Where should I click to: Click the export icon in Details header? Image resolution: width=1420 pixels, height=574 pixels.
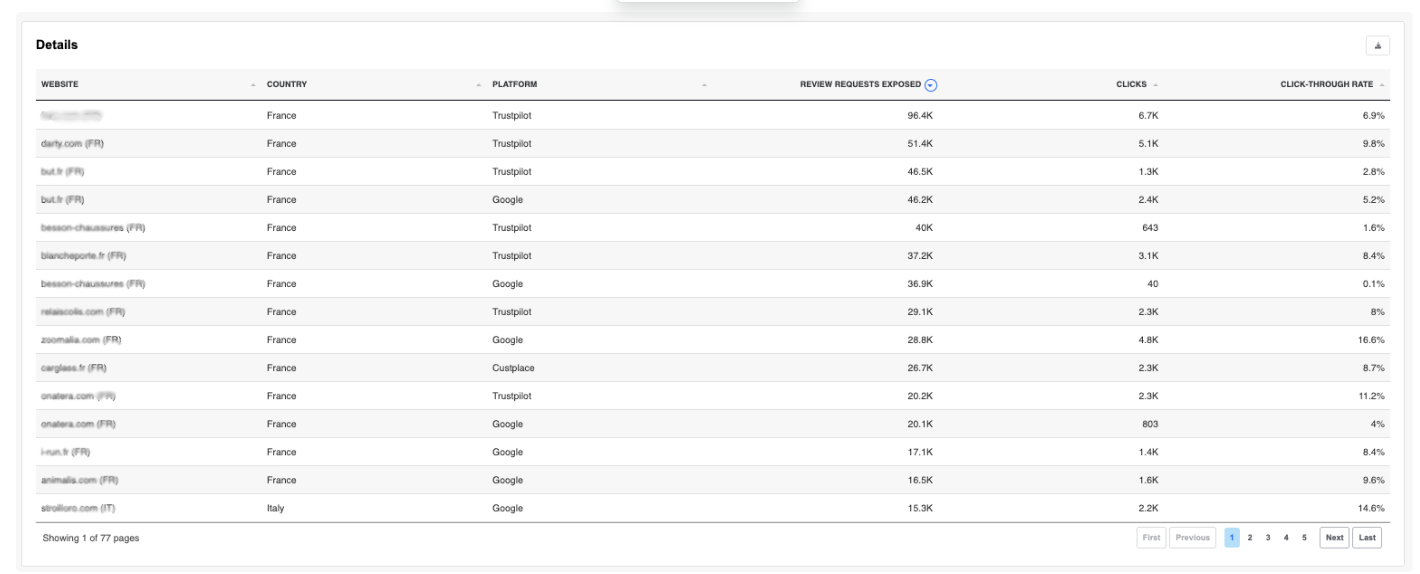(x=1377, y=46)
